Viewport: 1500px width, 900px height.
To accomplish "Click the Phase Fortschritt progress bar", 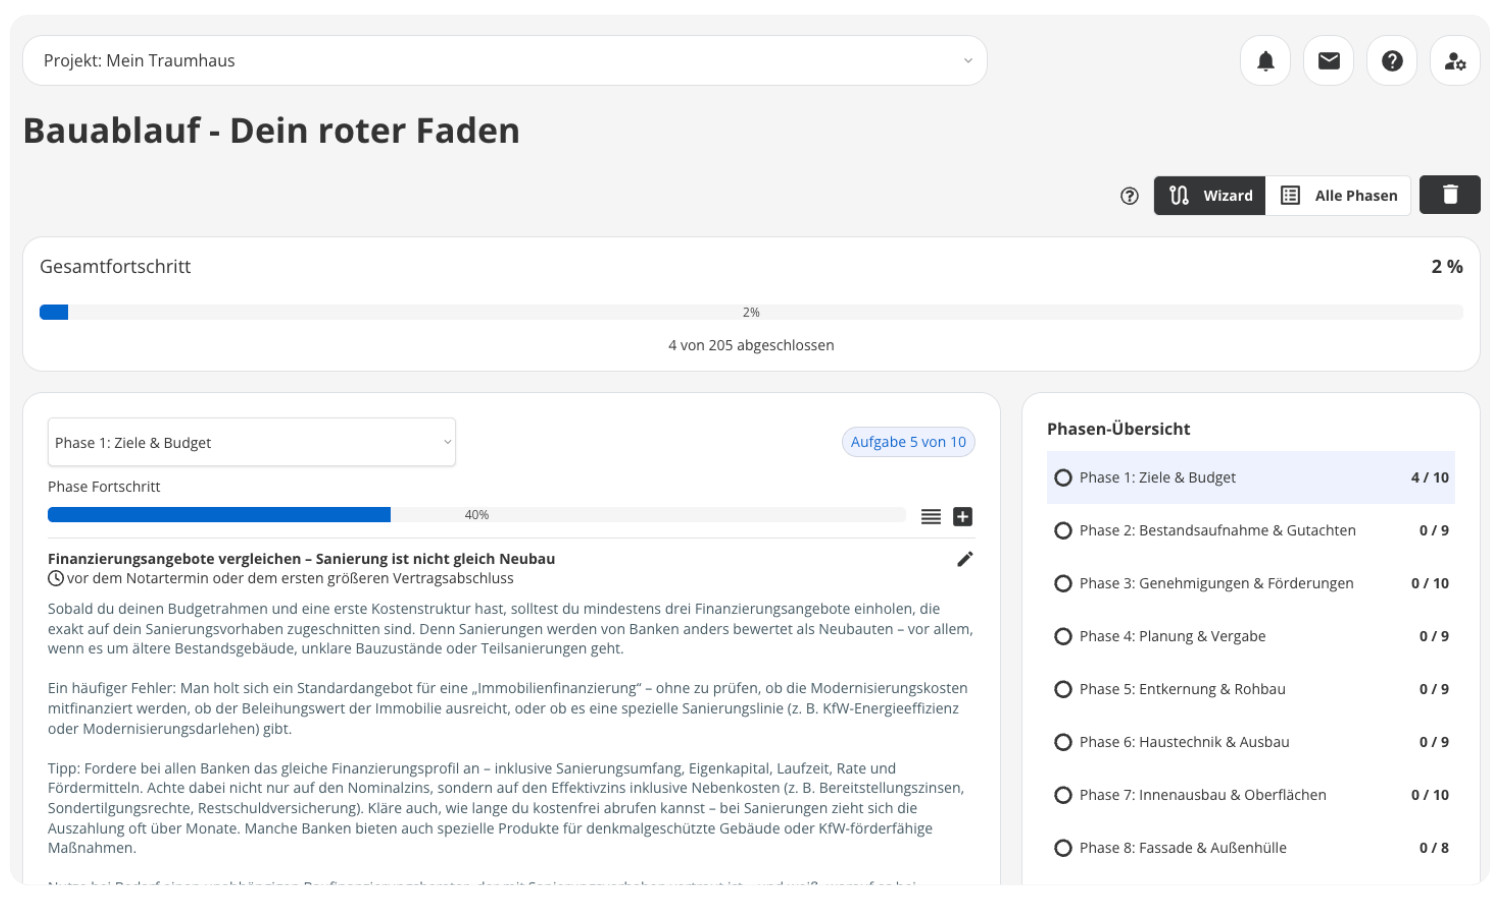I will click(476, 515).
